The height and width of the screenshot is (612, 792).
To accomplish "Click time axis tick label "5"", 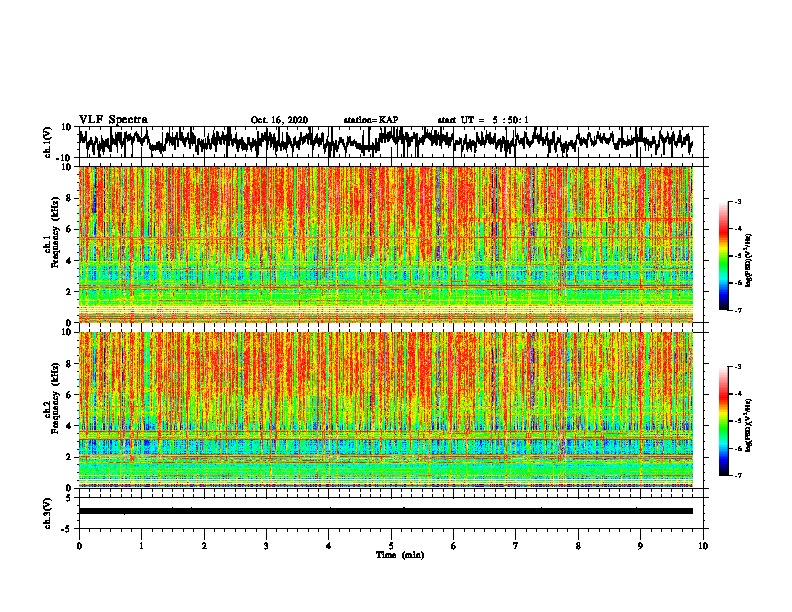I will point(391,546).
